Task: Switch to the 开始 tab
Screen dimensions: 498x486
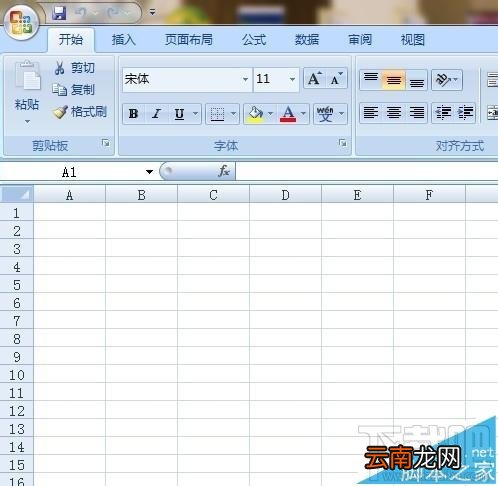Action: tap(71, 40)
